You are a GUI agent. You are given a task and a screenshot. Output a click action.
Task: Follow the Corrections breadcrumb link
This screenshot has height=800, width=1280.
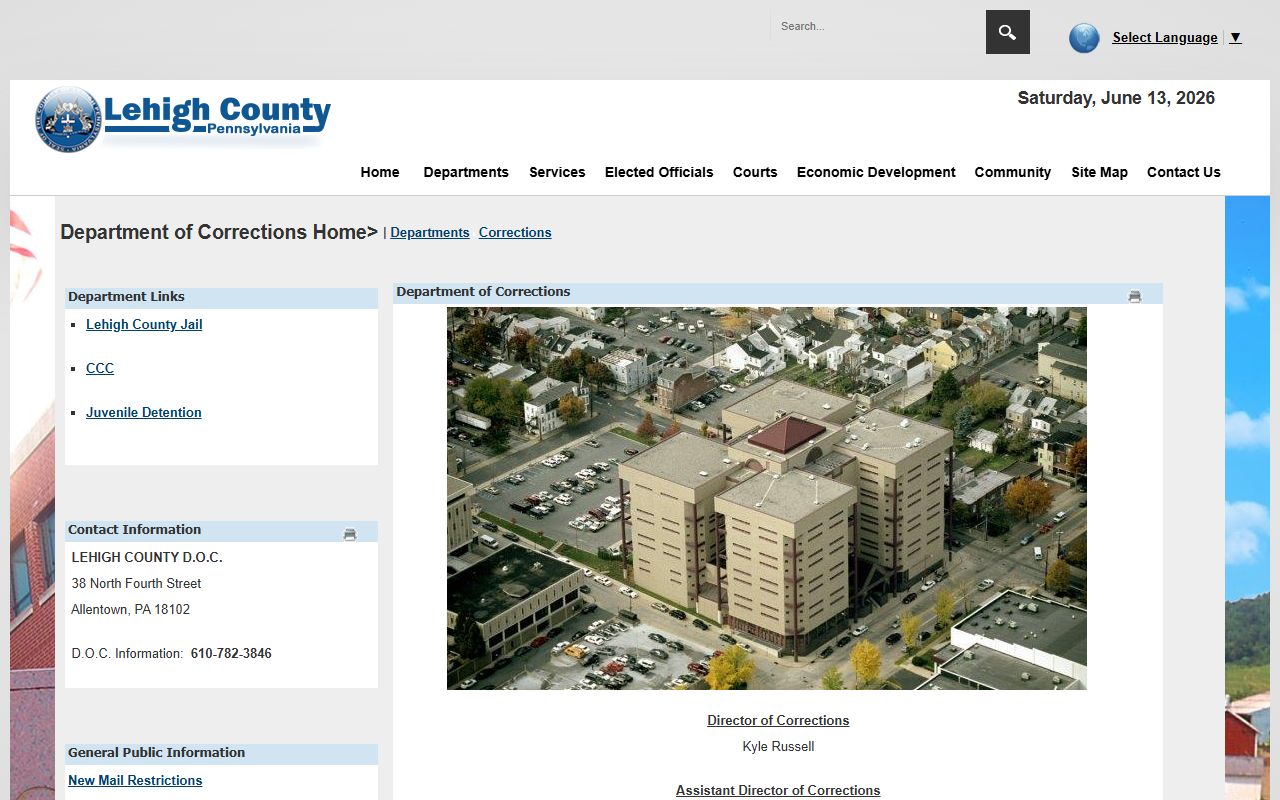[515, 232]
